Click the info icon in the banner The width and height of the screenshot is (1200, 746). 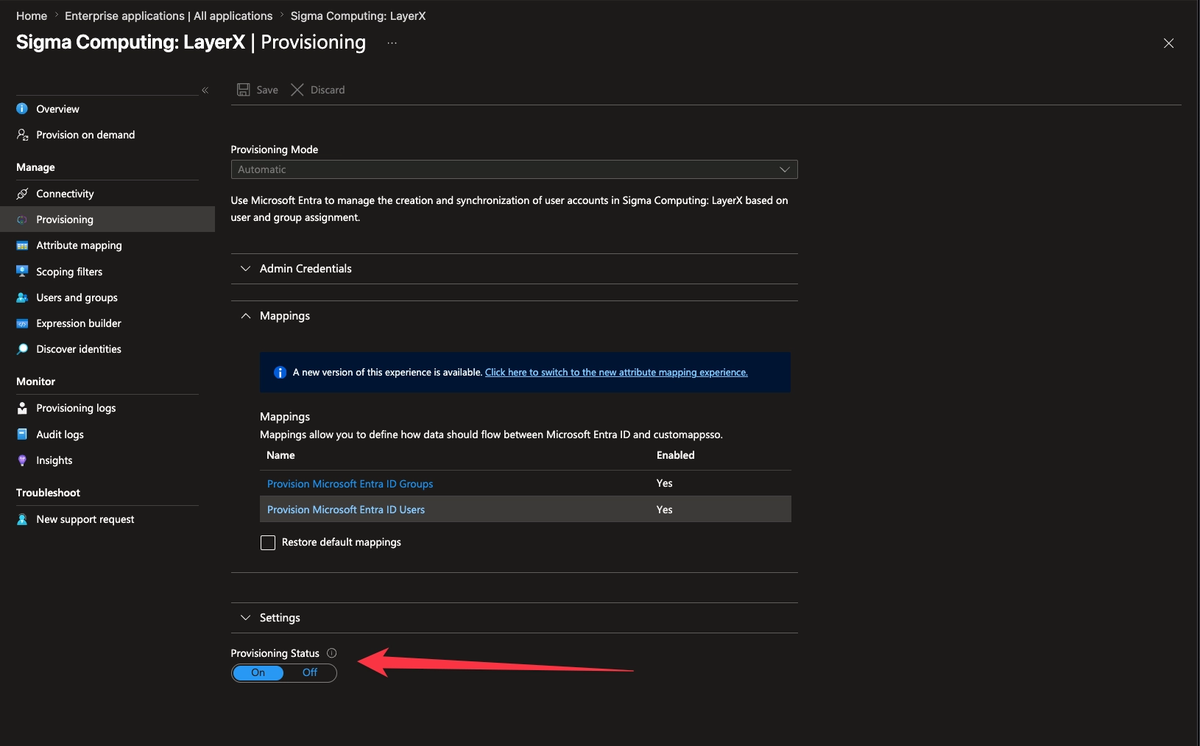coord(280,372)
